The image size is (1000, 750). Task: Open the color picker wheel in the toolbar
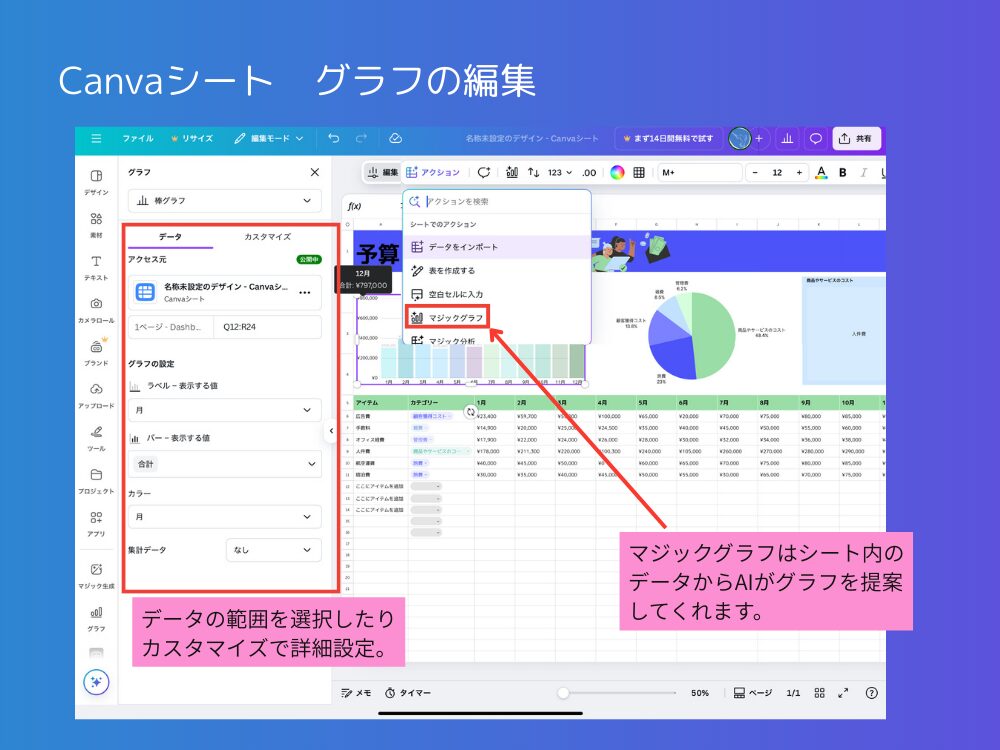tap(616, 172)
